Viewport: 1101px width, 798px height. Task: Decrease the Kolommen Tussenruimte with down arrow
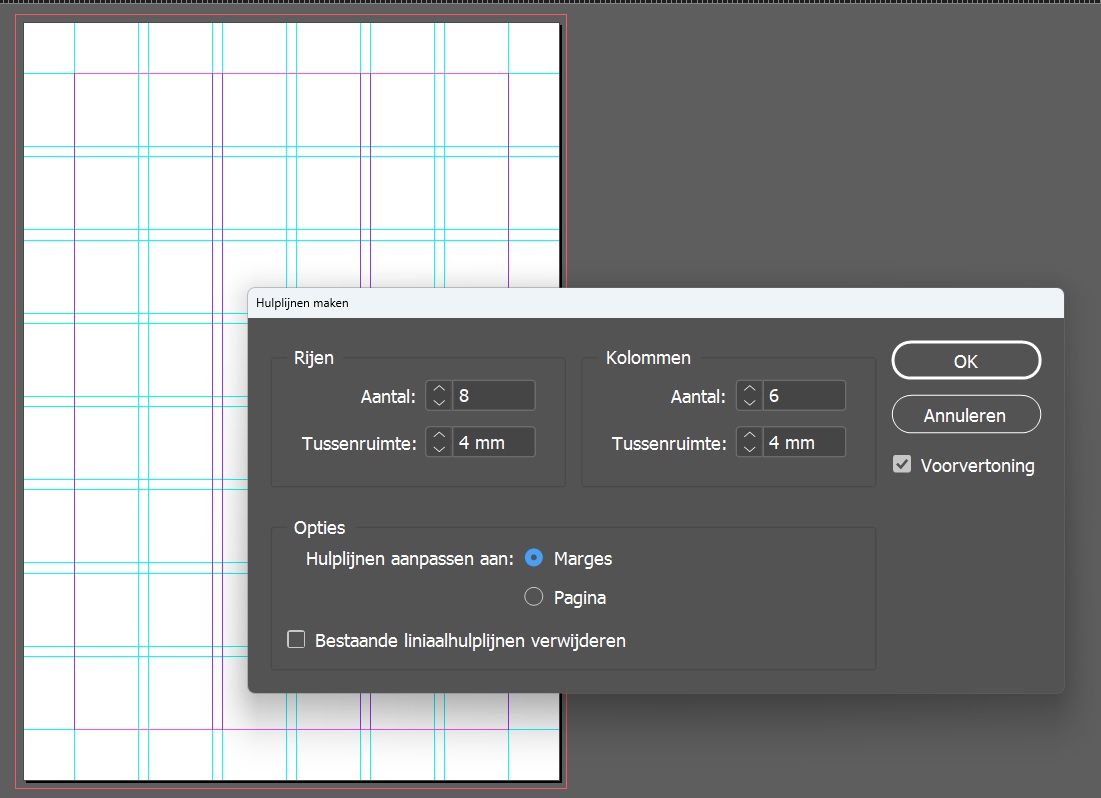coord(749,450)
